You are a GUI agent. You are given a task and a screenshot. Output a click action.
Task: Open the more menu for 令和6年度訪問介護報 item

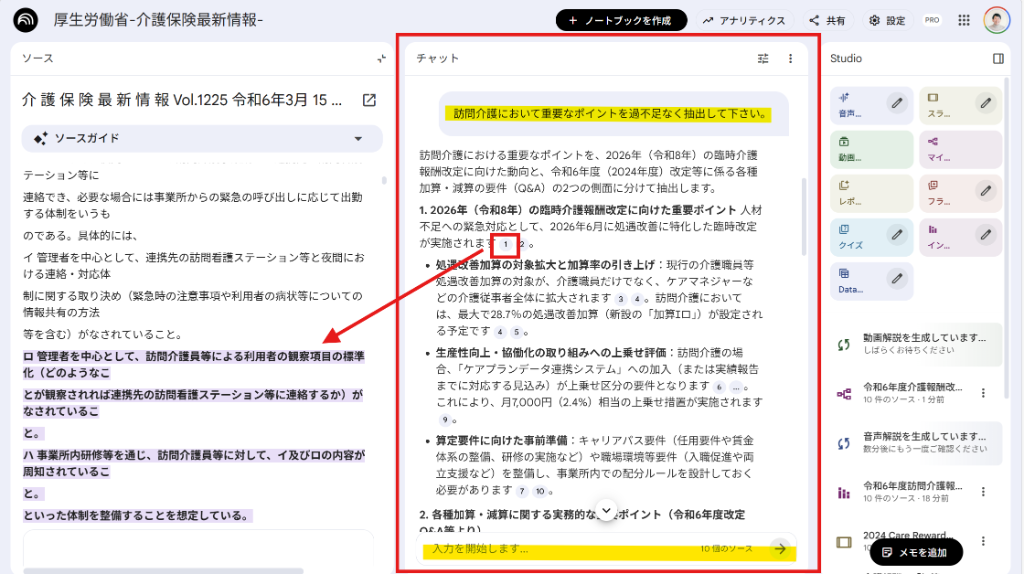(983, 492)
